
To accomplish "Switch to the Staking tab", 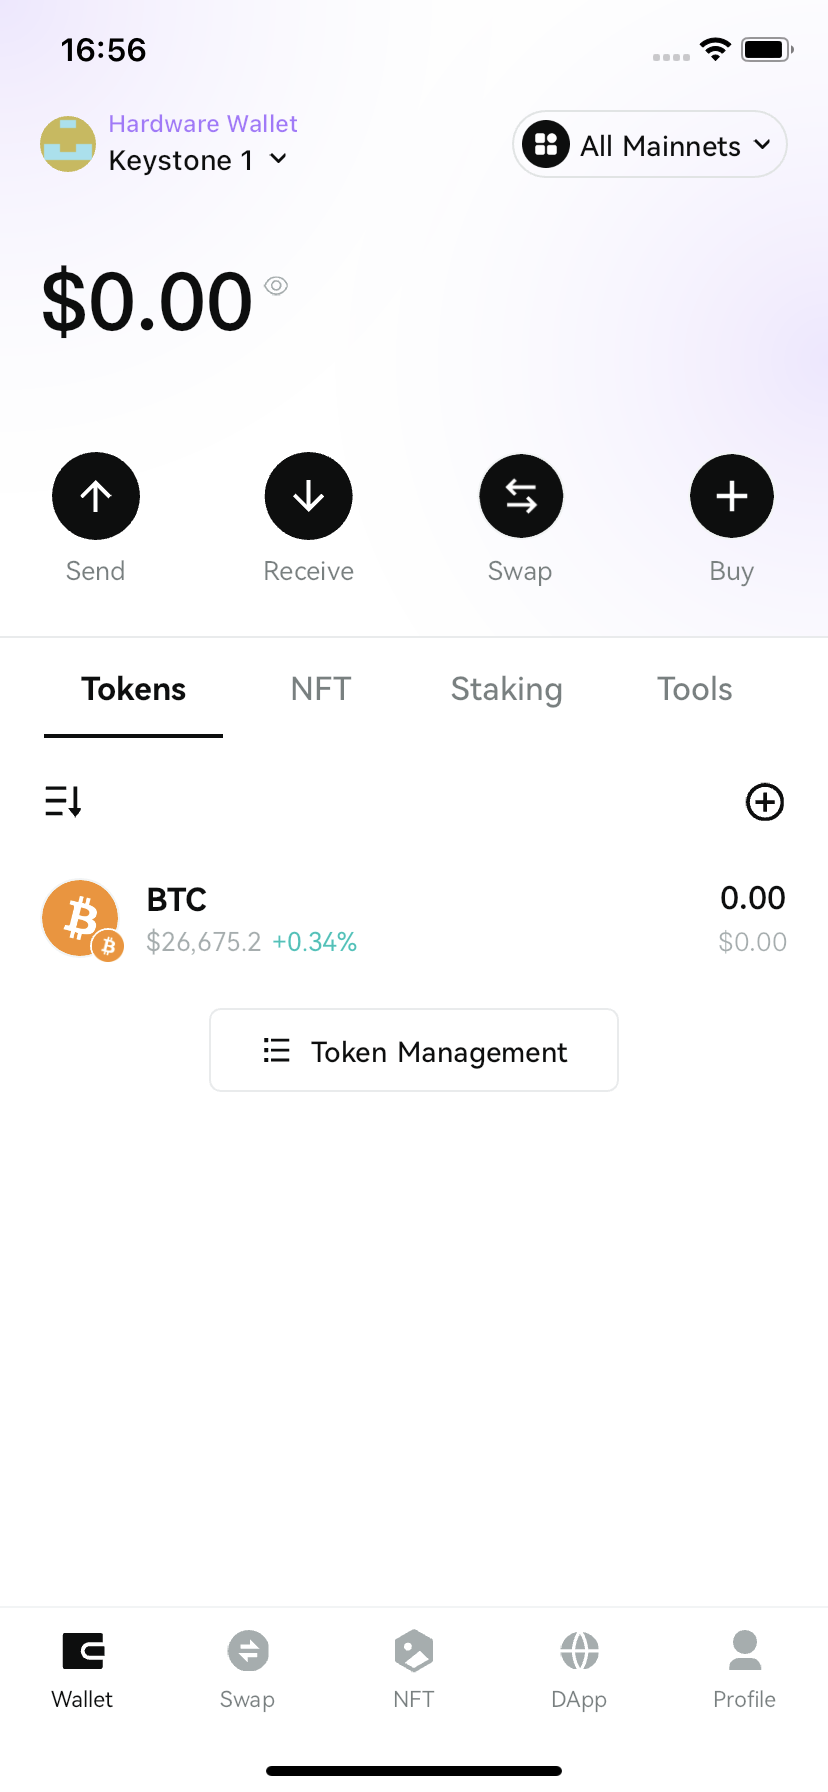I will [506, 689].
